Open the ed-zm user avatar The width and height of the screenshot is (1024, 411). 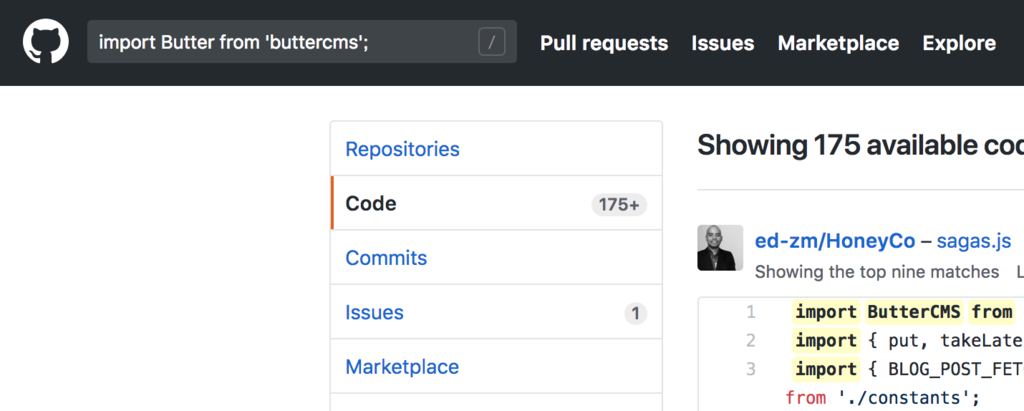click(720, 248)
